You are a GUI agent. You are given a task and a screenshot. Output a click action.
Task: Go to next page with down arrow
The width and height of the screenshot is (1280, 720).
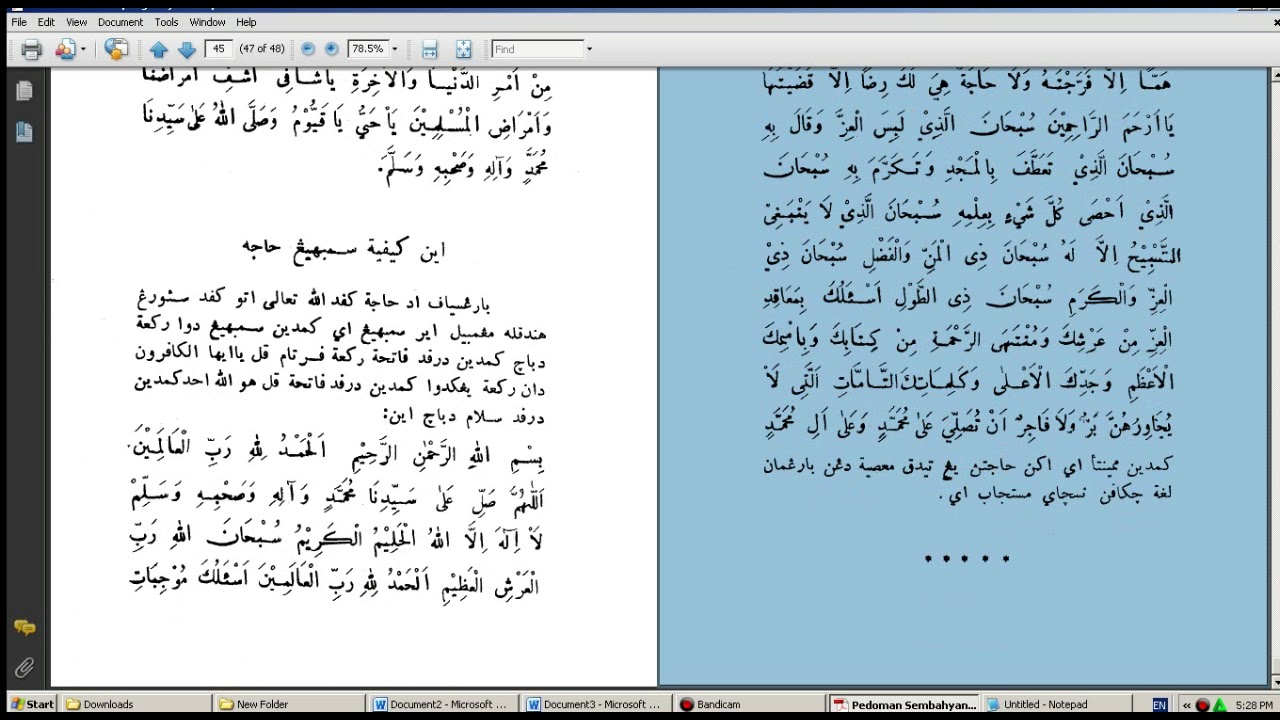point(186,49)
